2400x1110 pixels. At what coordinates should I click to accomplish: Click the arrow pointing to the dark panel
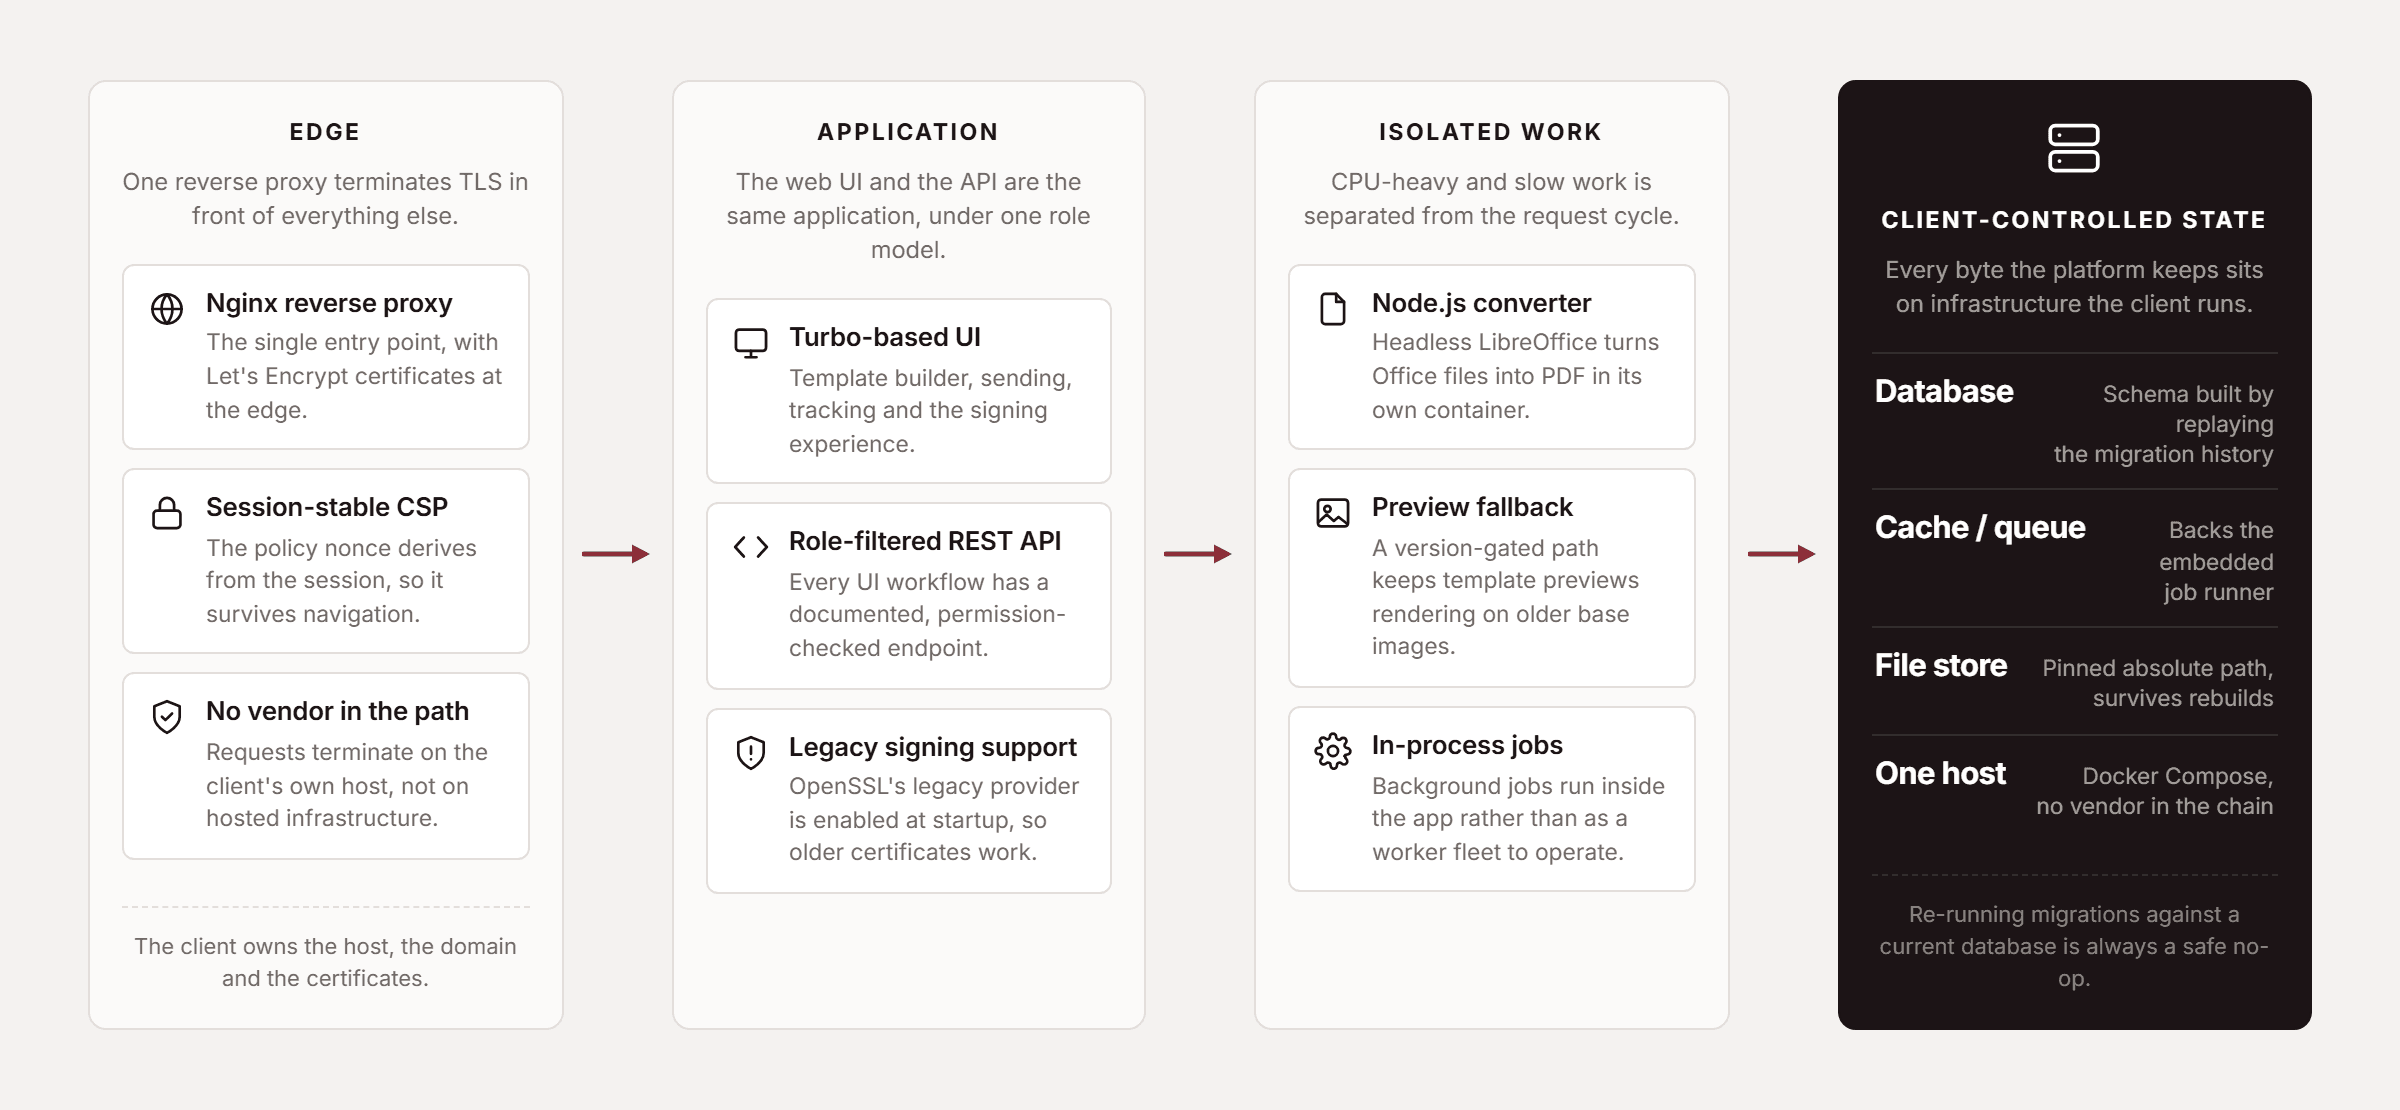tap(1782, 554)
